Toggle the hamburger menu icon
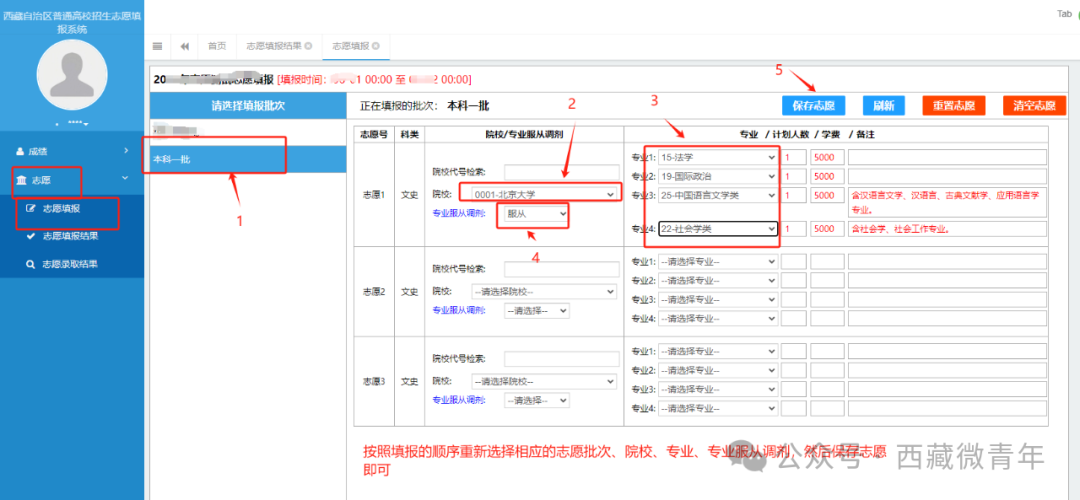1080x500 pixels. (x=158, y=46)
